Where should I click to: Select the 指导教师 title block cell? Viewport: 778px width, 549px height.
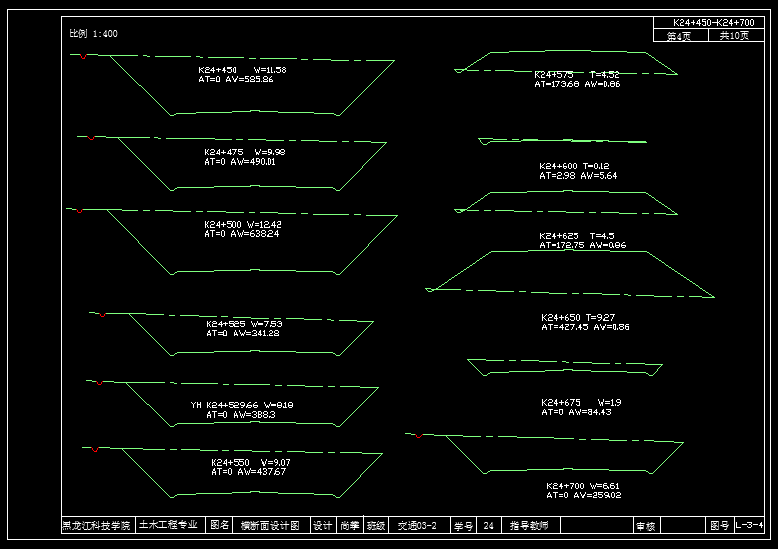(530, 525)
